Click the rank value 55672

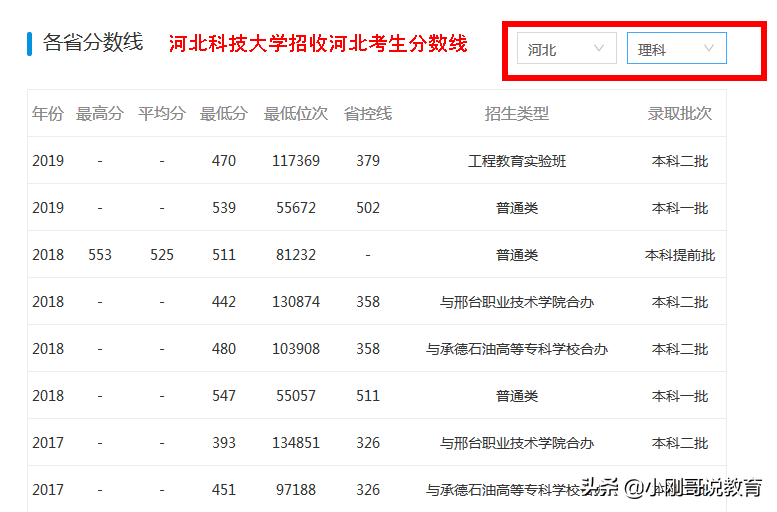coord(295,208)
